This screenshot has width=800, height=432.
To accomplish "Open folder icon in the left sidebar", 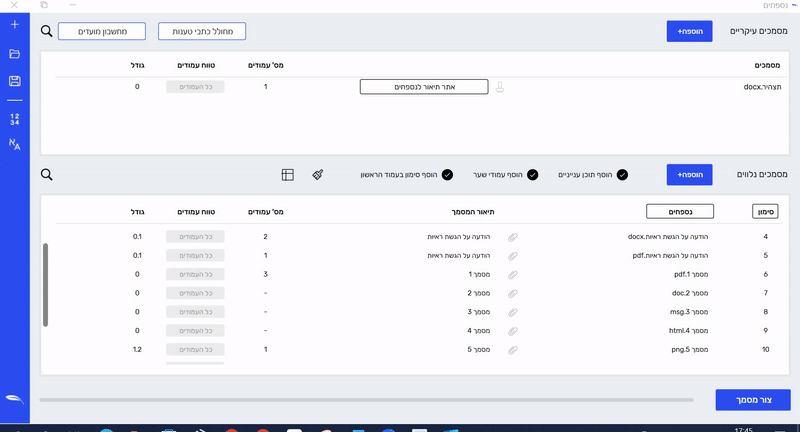I will (14, 53).
